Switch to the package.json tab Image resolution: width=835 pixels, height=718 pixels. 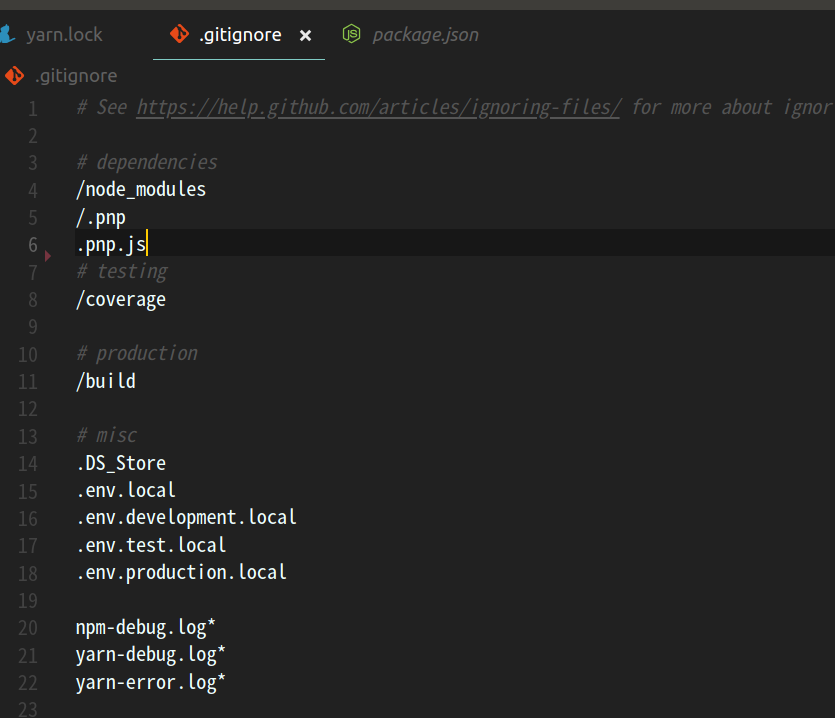(425, 33)
